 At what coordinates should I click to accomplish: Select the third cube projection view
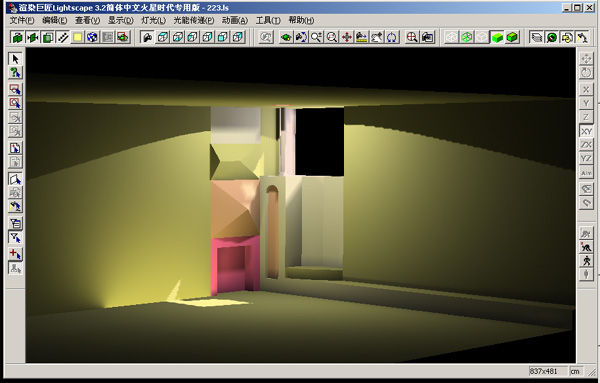click(192, 37)
